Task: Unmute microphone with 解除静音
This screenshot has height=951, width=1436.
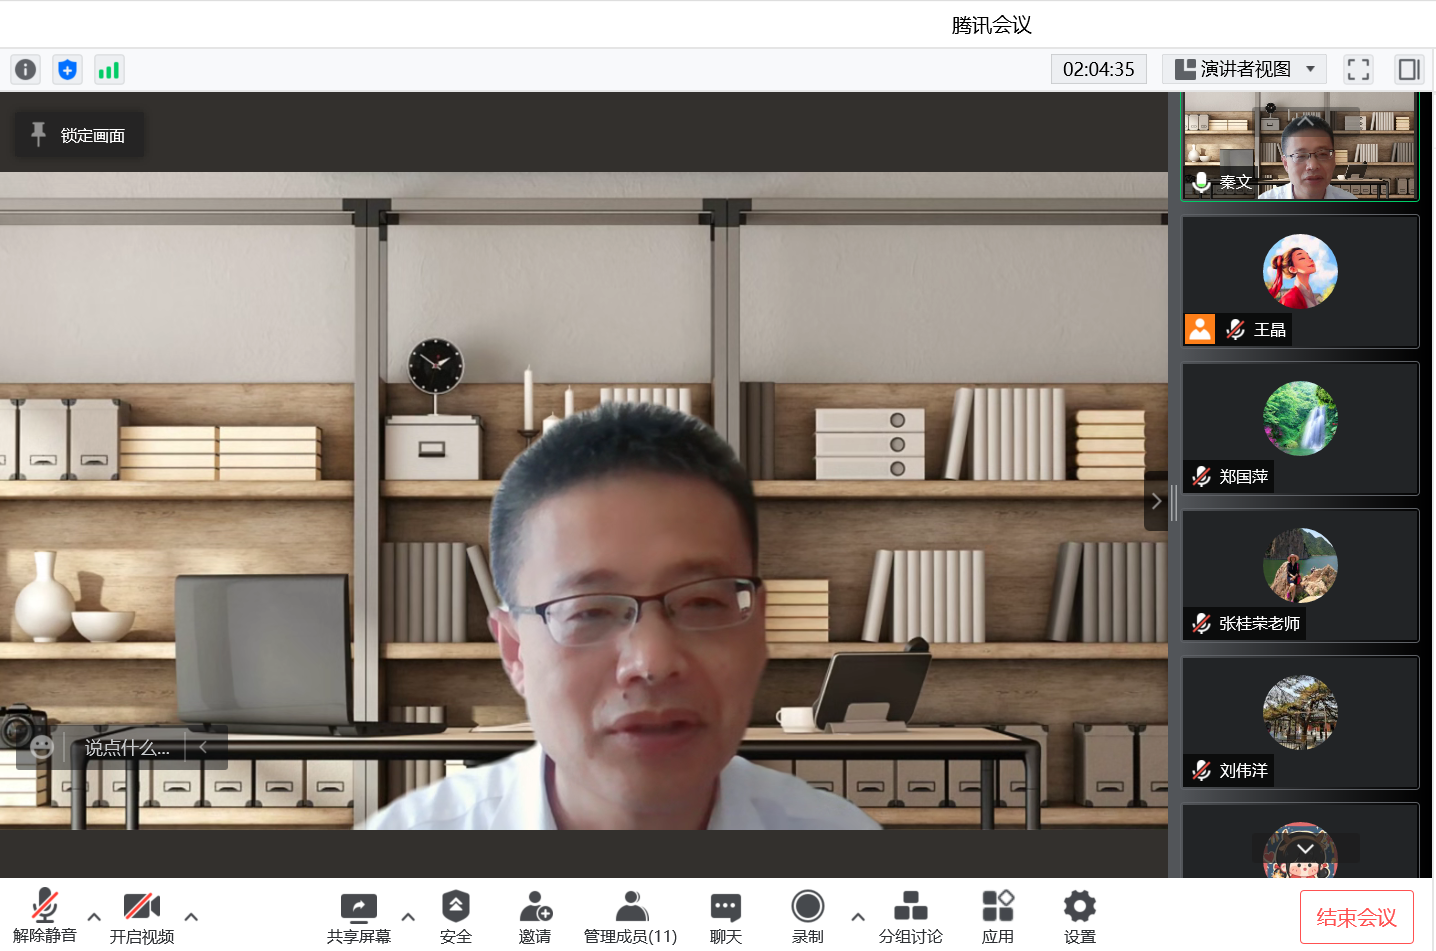Action: [x=44, y=917]
